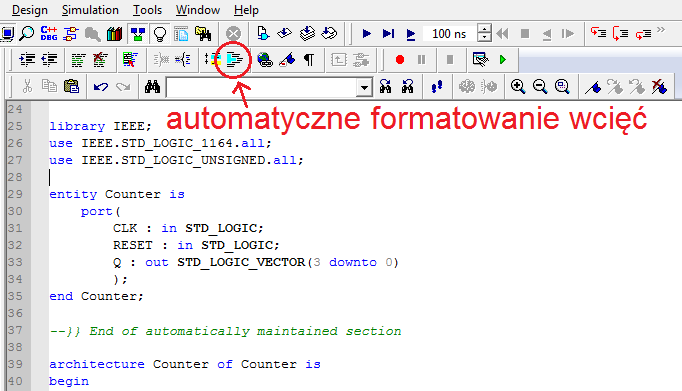This screenshot has height=391, width=682.
Task: Click the entity keyword on line 29
Action: (x=73, y=194)
